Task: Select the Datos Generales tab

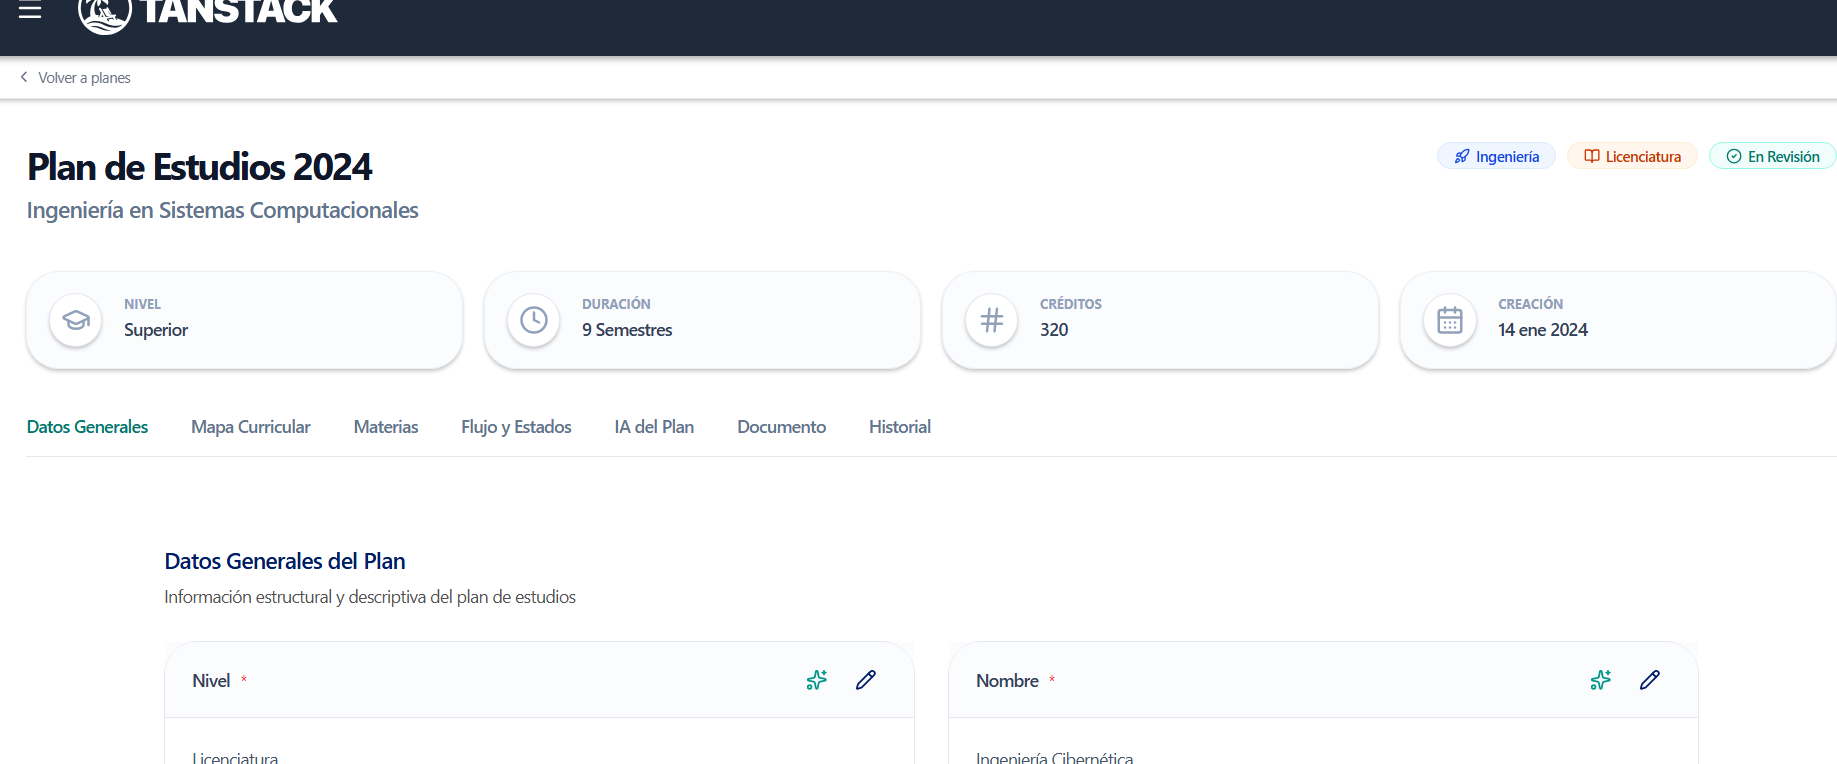Action: point(87,427)
